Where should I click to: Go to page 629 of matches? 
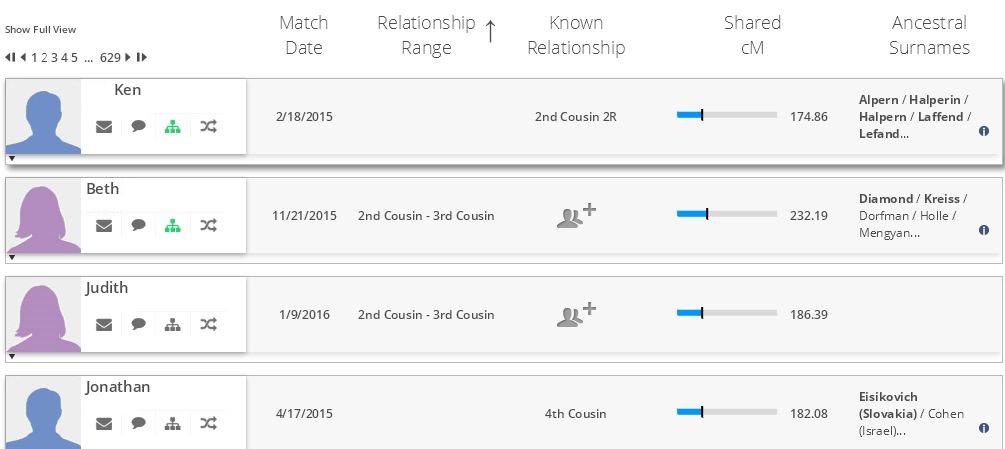coord(110,58)
